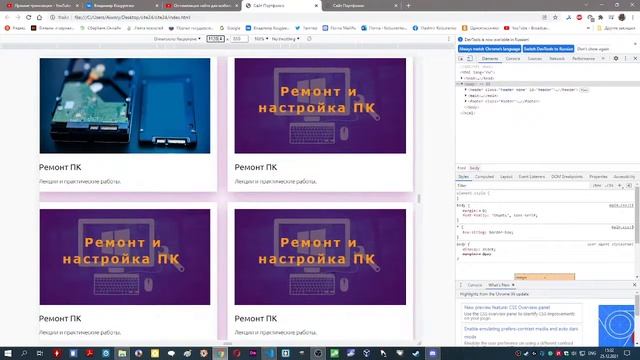Open the Network tab
Screen dimensions: 640x360
point(557,59)
